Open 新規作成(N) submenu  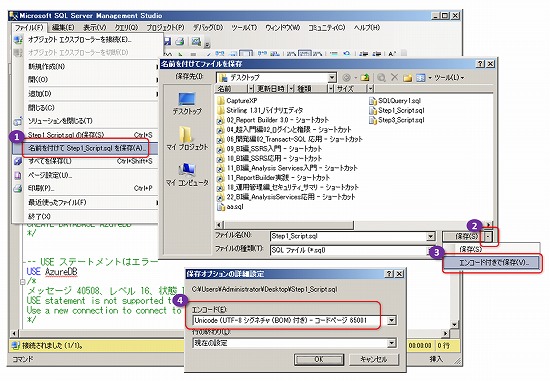pos(85,66)
